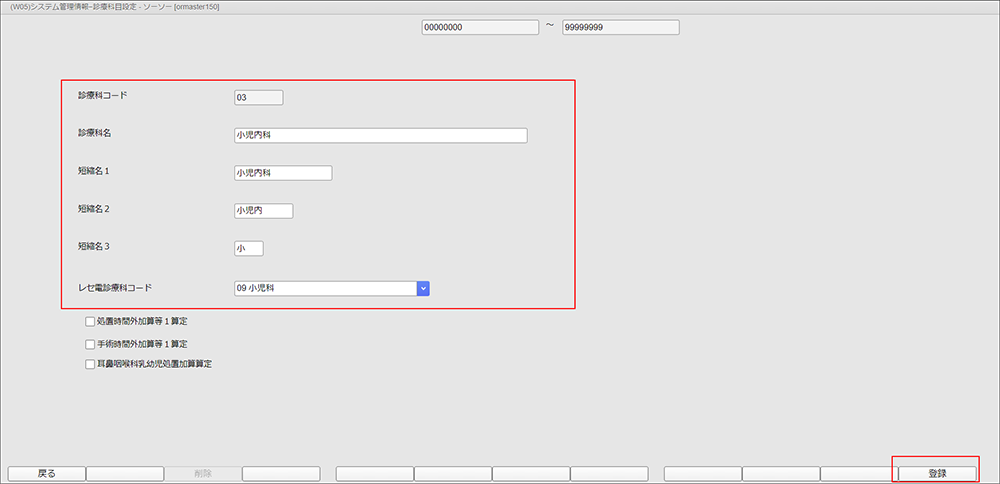Viewport: 1000px width, 484px height.
Task: Click the blank button left of 登録
Action: point(858,473)
